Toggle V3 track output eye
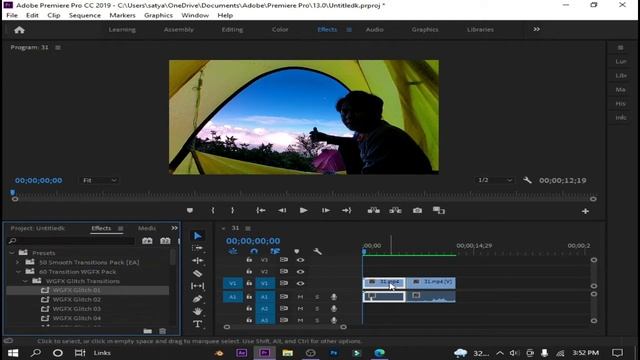Screen dimensions: 640x360 [300, 260]
